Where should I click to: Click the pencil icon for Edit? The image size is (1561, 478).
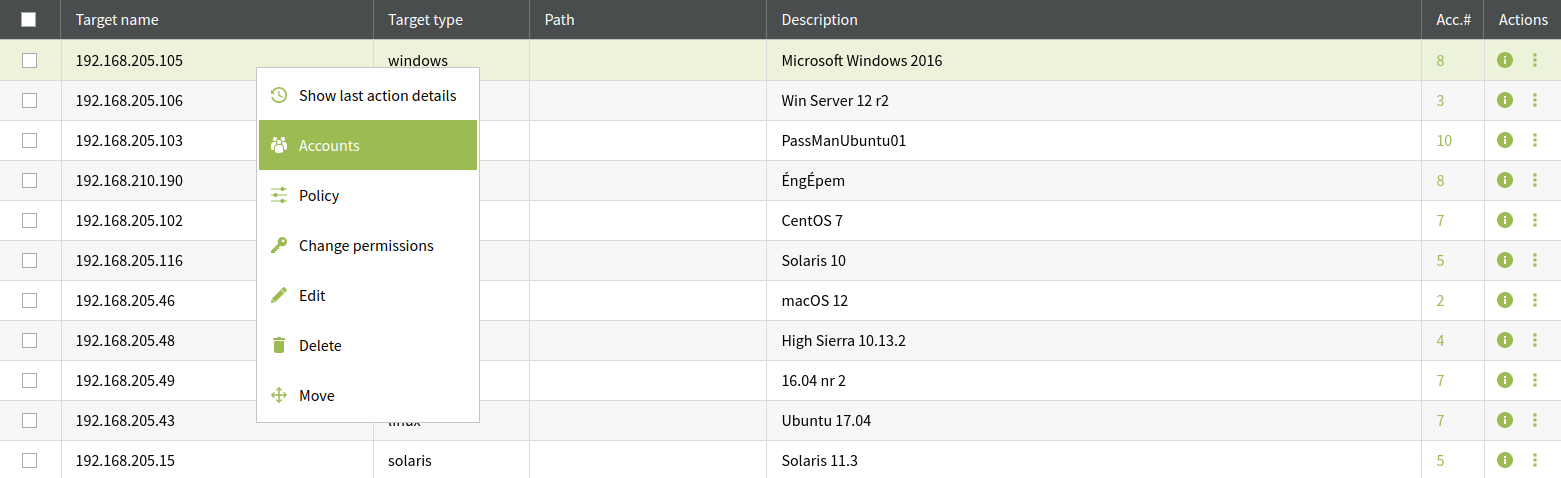[279, 295]
